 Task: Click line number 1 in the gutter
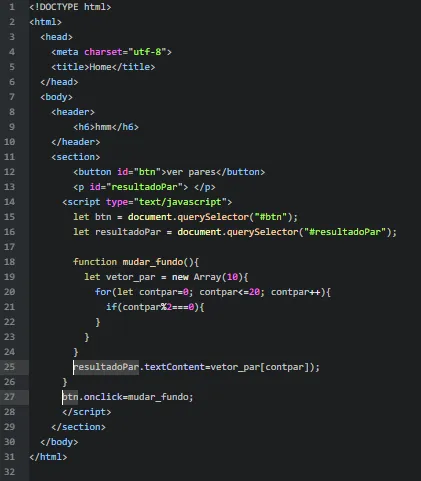pos(12,7)
